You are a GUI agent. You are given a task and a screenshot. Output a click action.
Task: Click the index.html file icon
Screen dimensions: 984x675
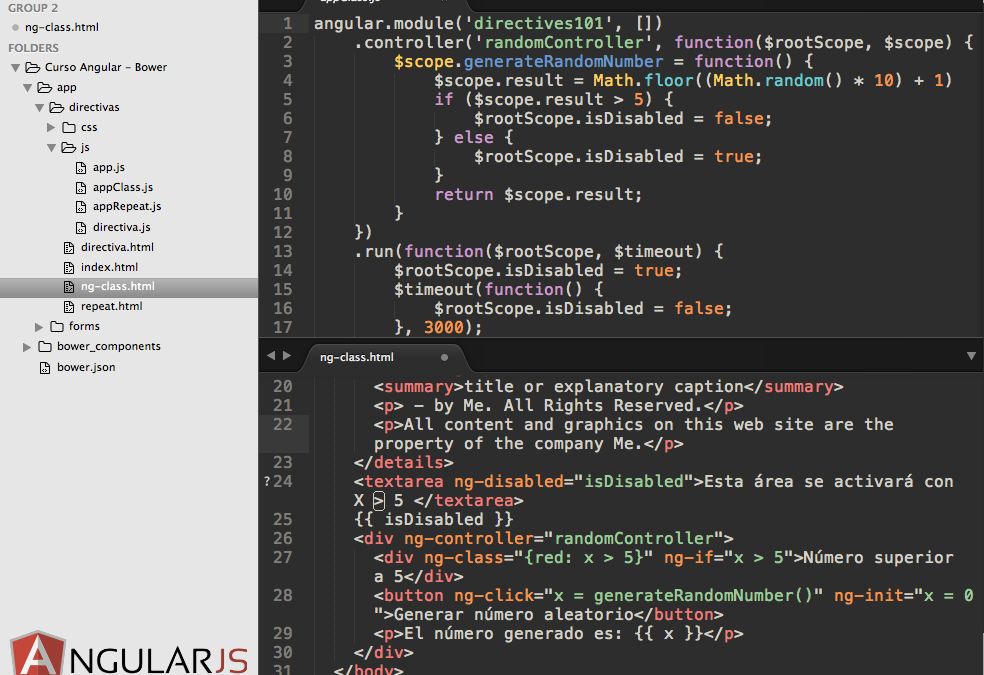(69, 268)
